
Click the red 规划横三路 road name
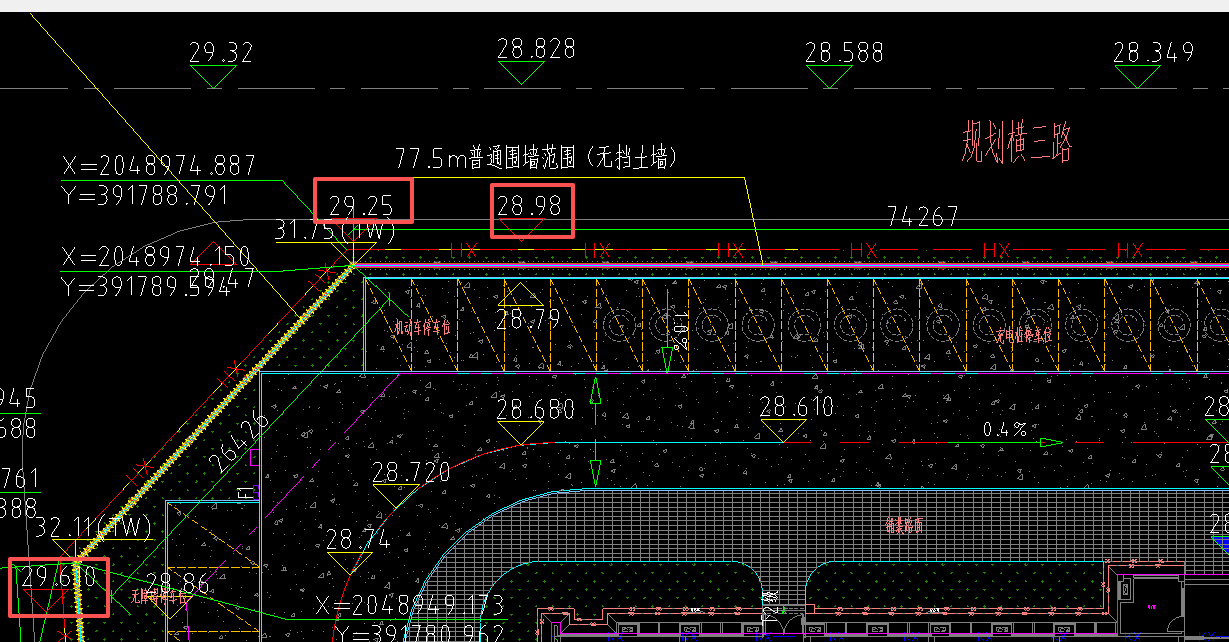(x=1017, y=142)
